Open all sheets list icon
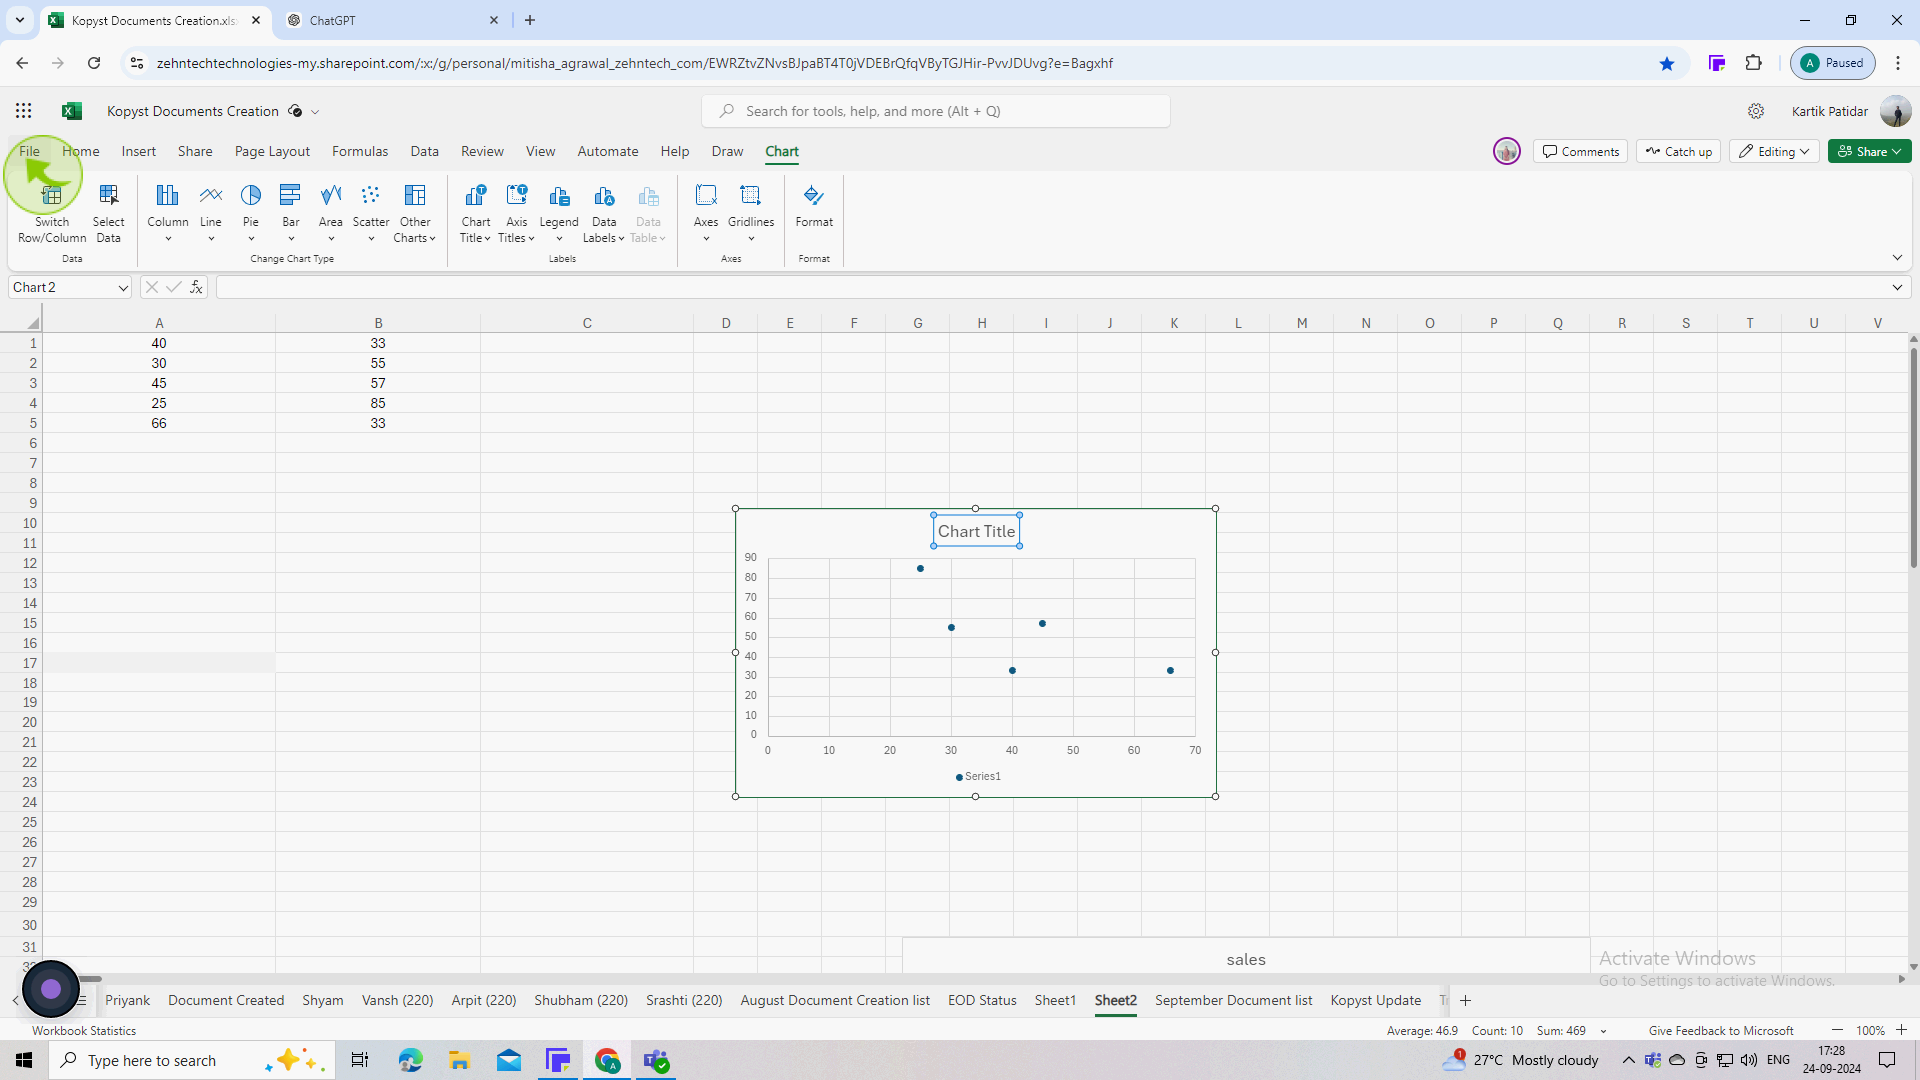 coord(82,1000)
